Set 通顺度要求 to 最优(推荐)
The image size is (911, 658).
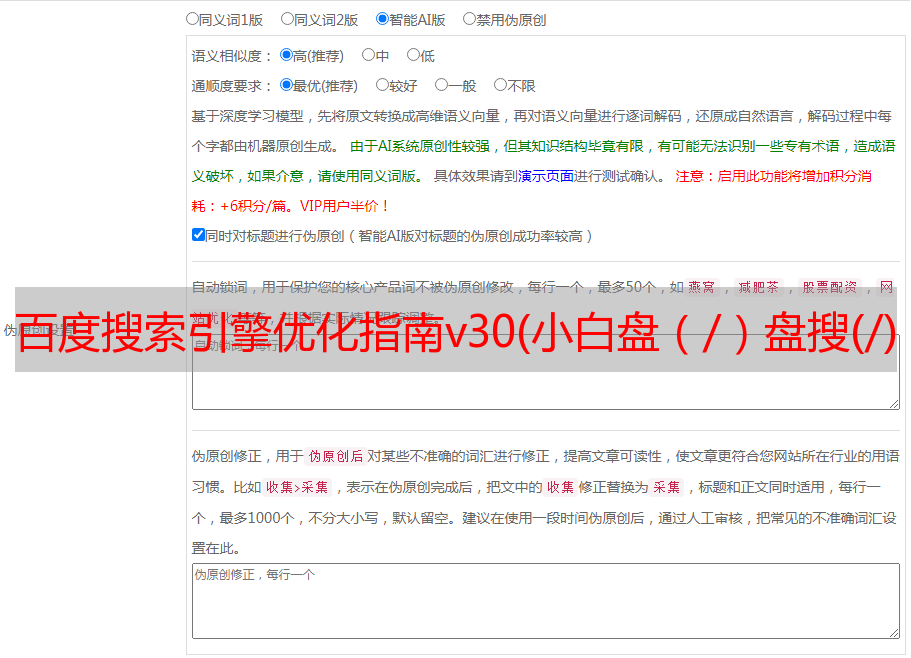286,85
